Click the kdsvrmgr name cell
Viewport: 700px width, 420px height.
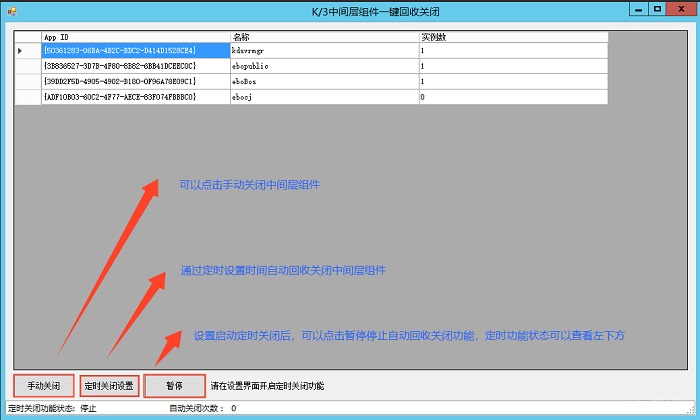pyautogui.click(x=323, y=50)
